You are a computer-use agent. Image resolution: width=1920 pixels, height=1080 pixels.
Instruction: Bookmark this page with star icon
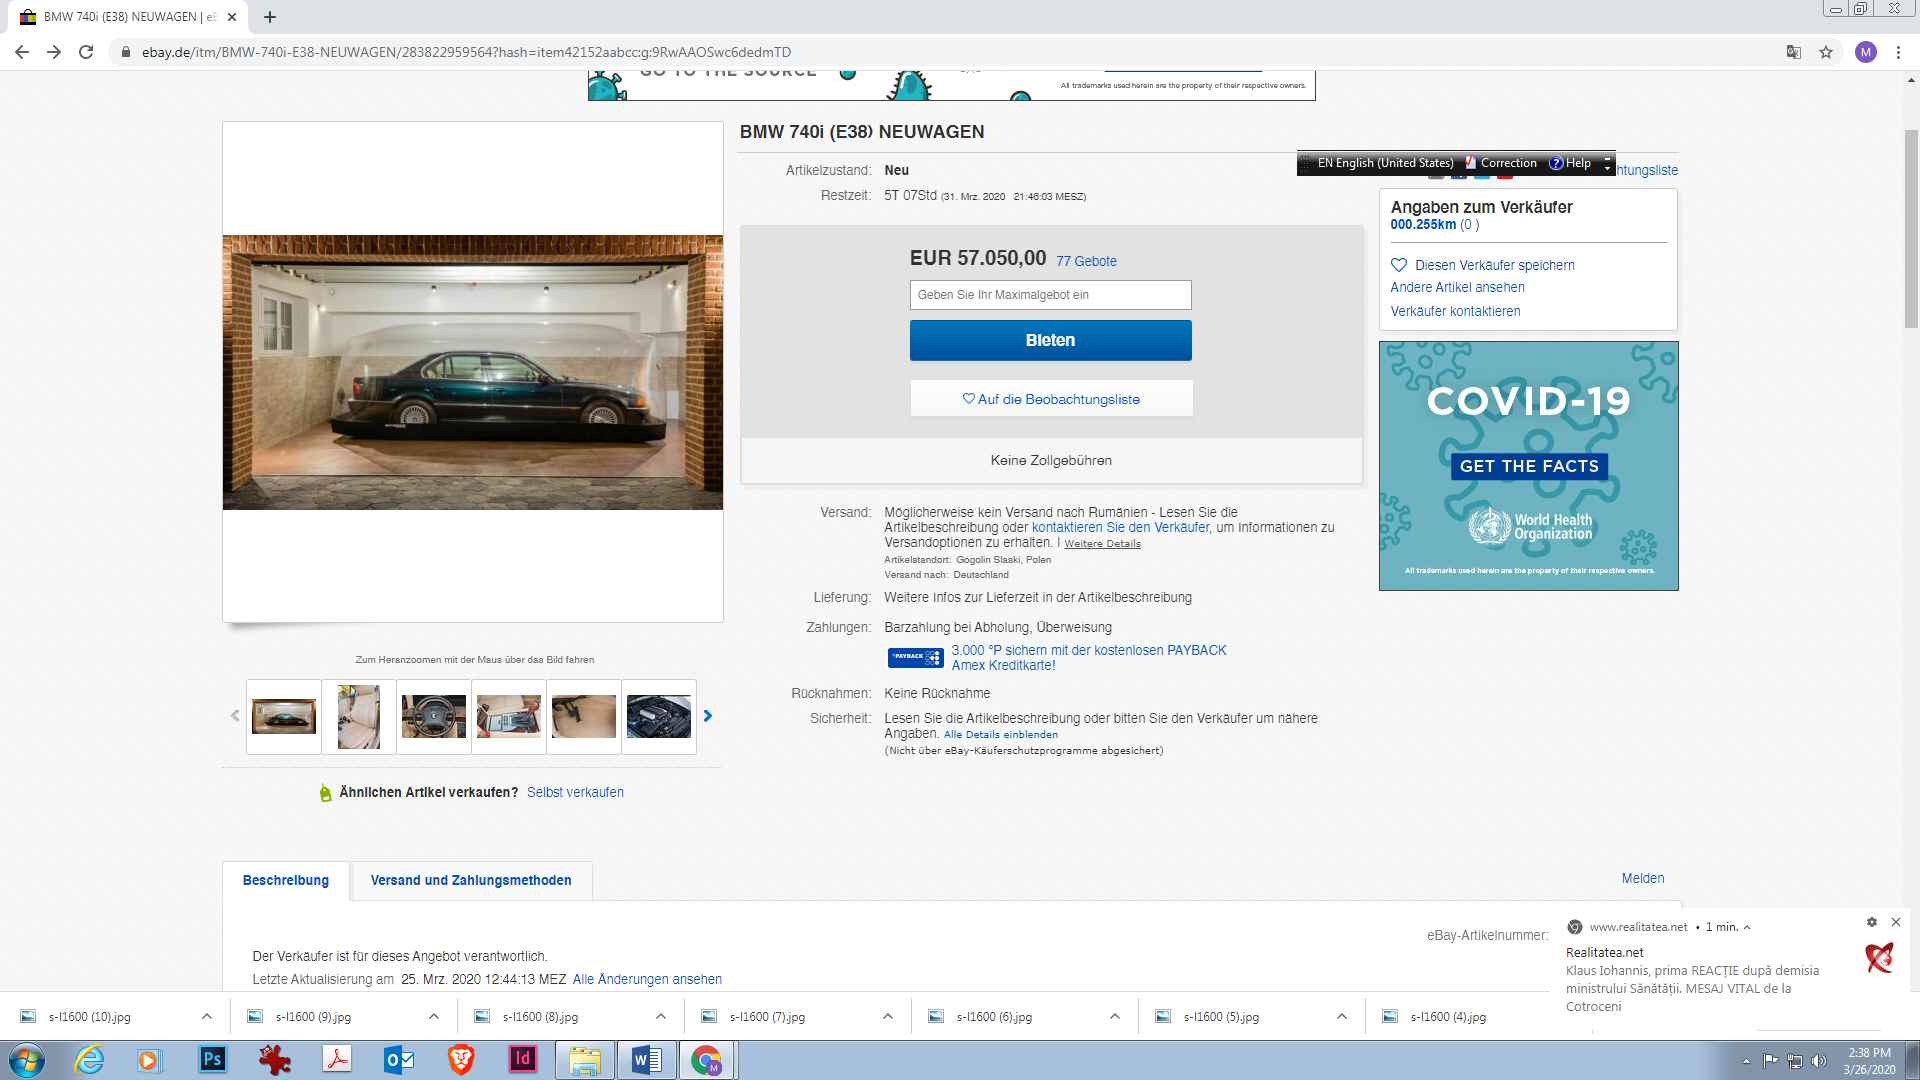point(1826,52)
